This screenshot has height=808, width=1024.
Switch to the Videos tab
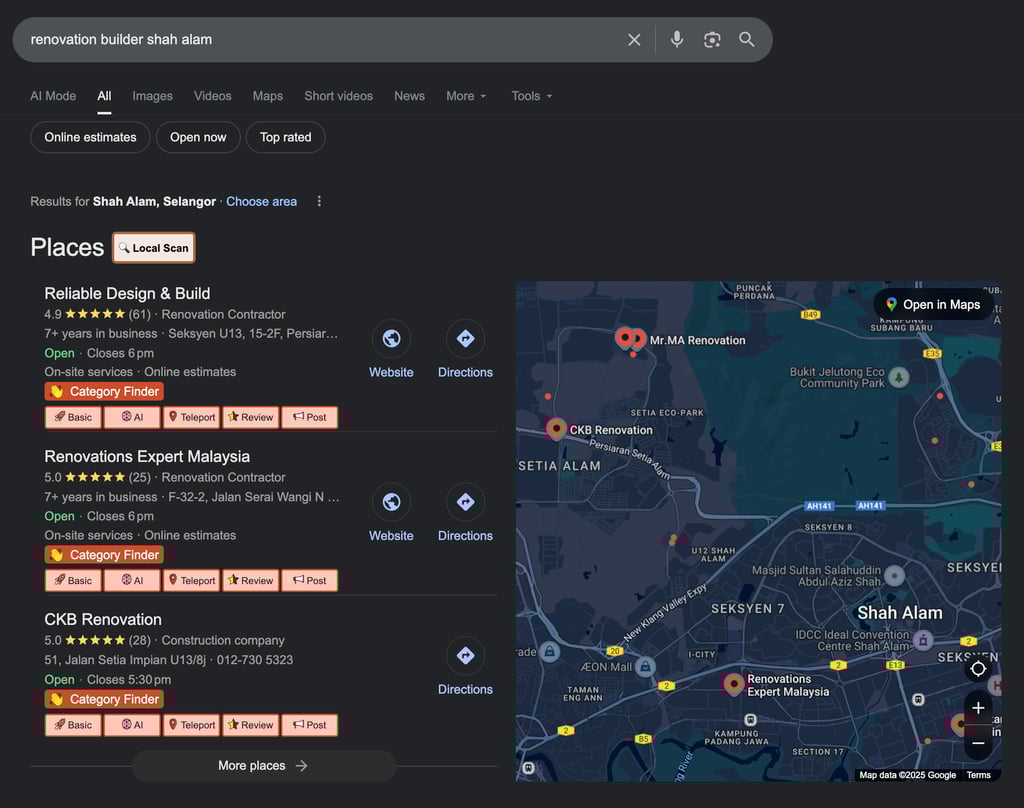coord(212,96)
